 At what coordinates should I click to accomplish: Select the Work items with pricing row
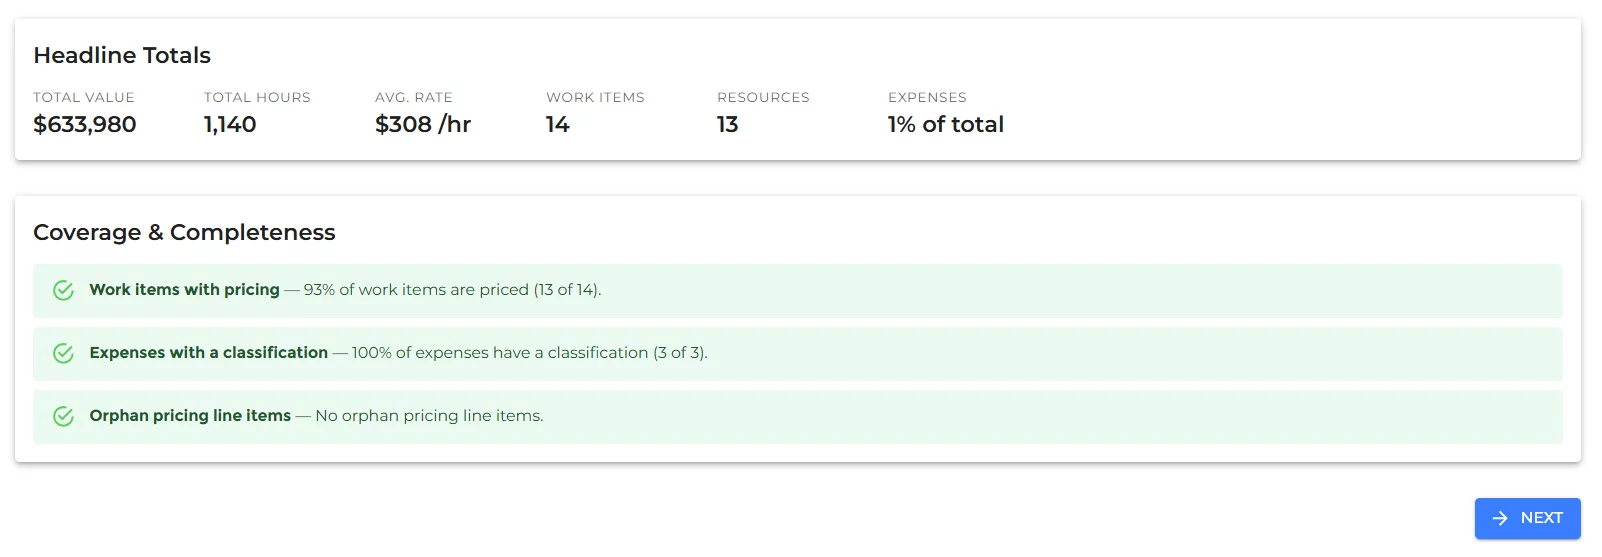point(797,290)
